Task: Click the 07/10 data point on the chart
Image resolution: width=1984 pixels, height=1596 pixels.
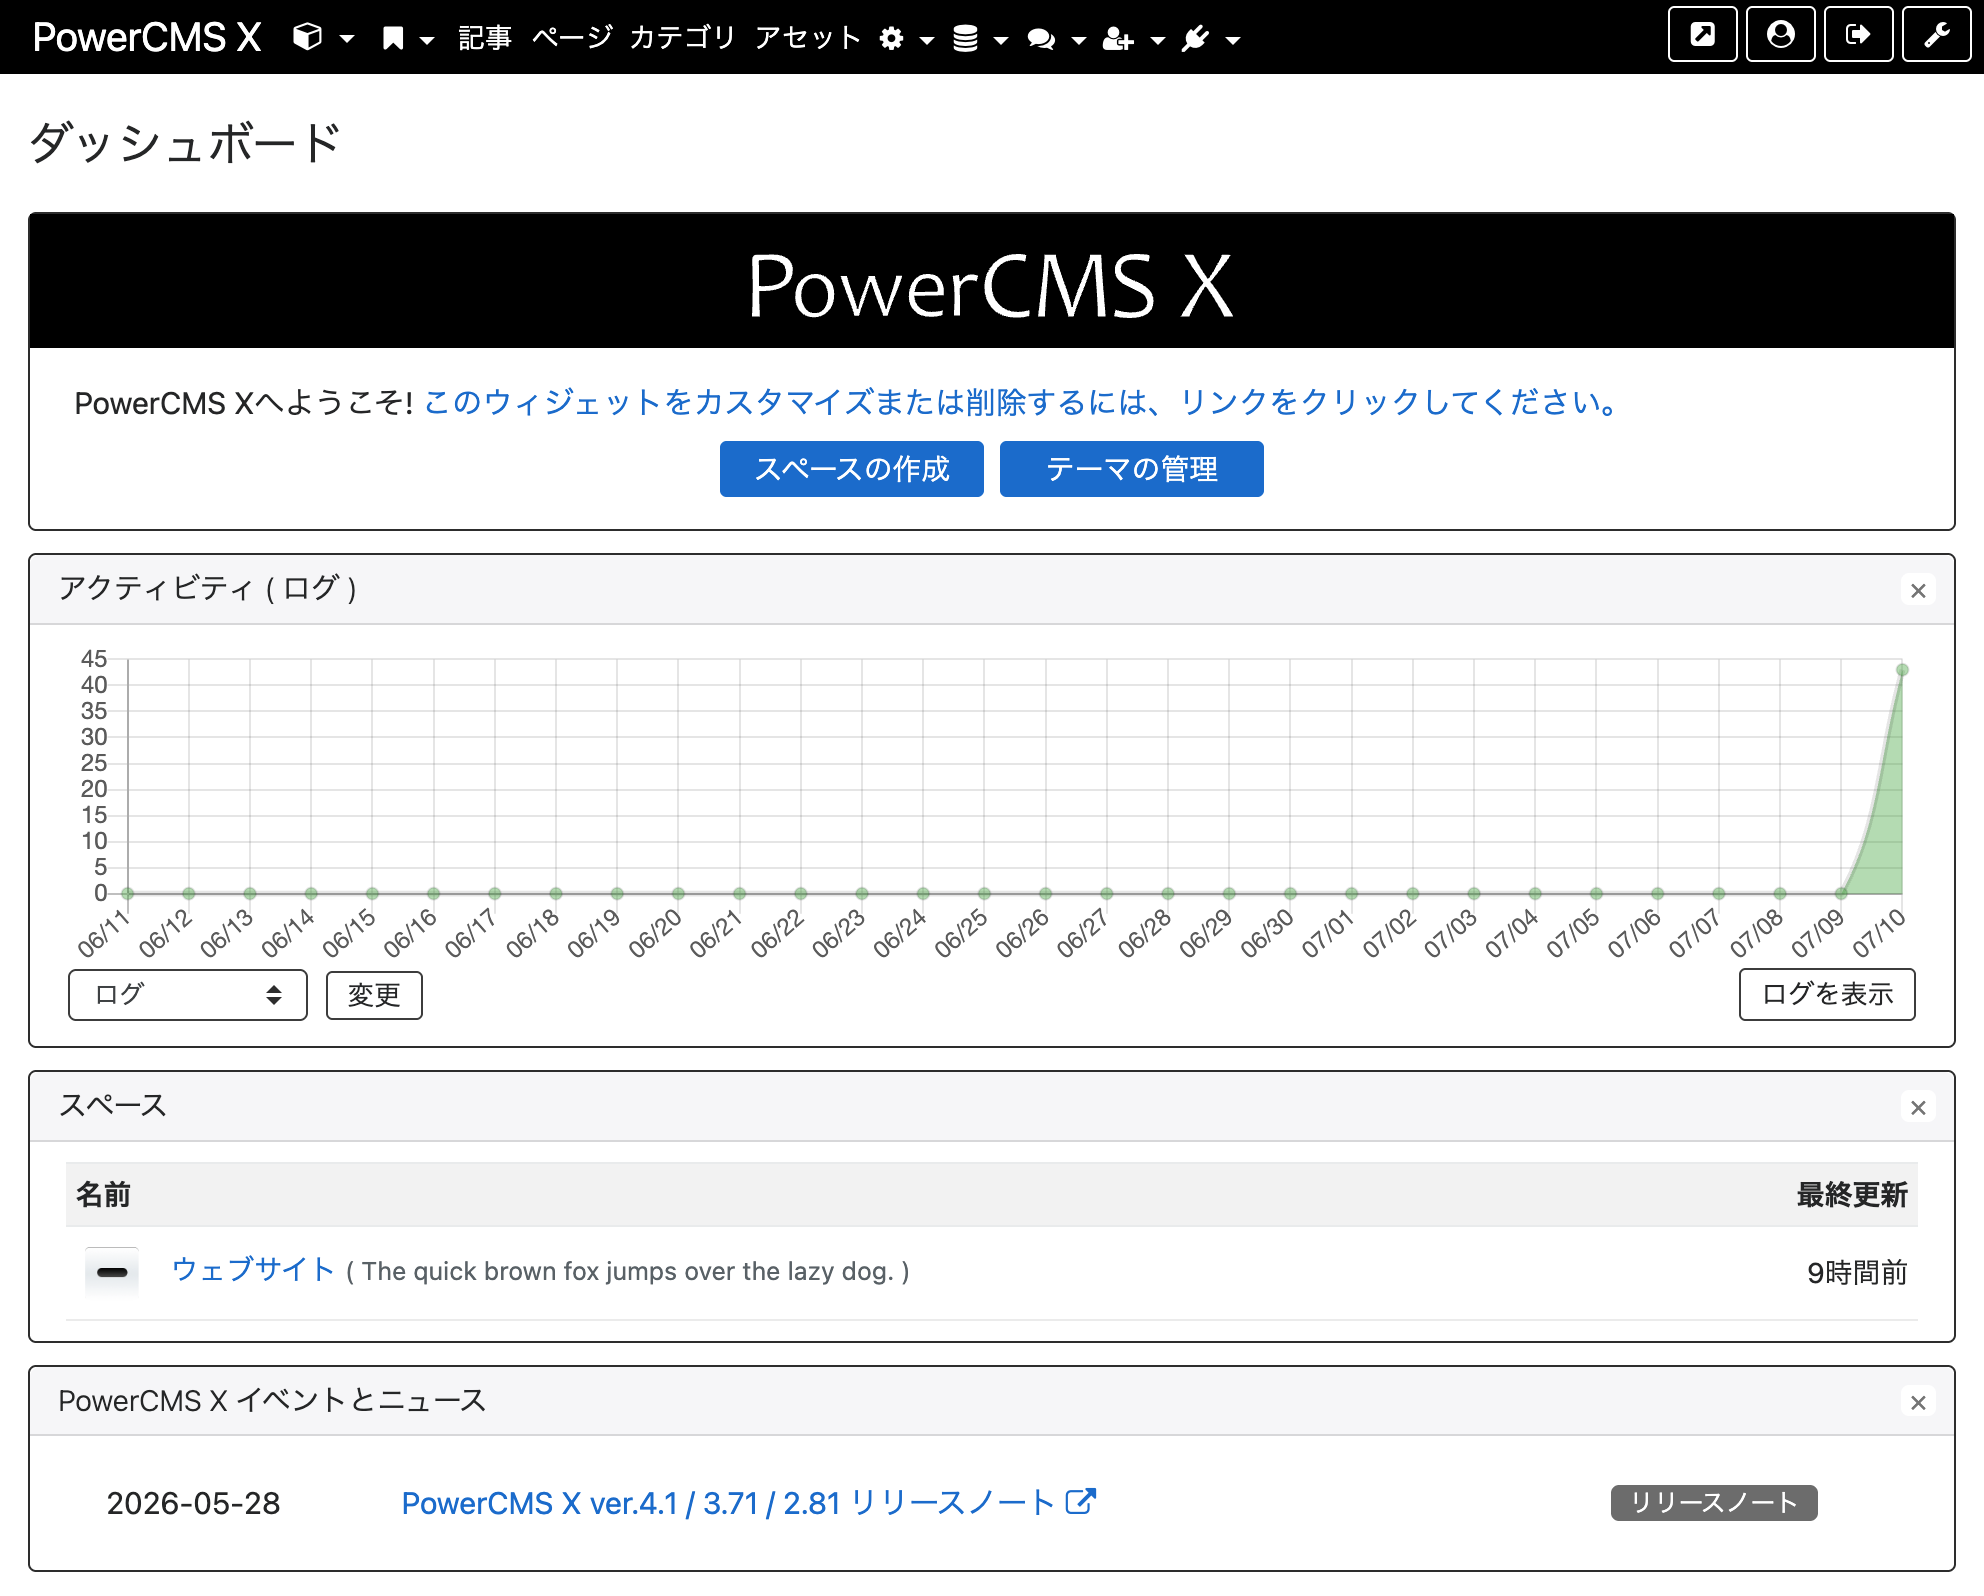Action: tap(1902, 670)
